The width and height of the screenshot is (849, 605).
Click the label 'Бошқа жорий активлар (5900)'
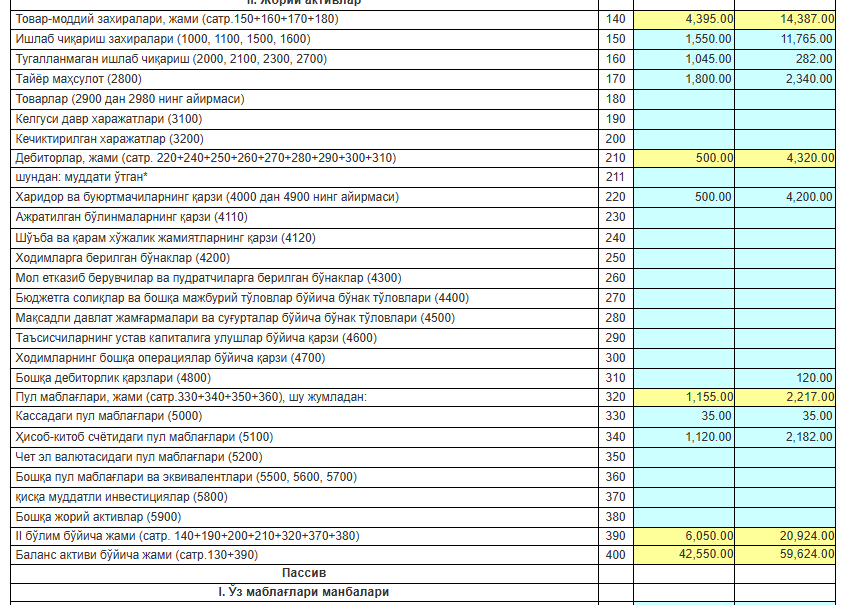tap(98, 517)
